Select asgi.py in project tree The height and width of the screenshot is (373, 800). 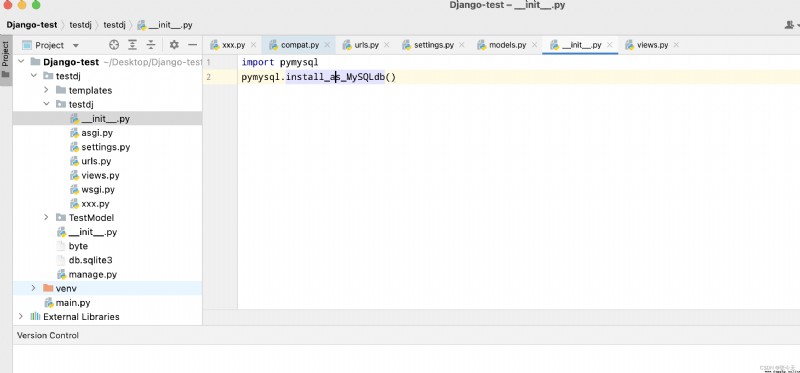[97, 133]
